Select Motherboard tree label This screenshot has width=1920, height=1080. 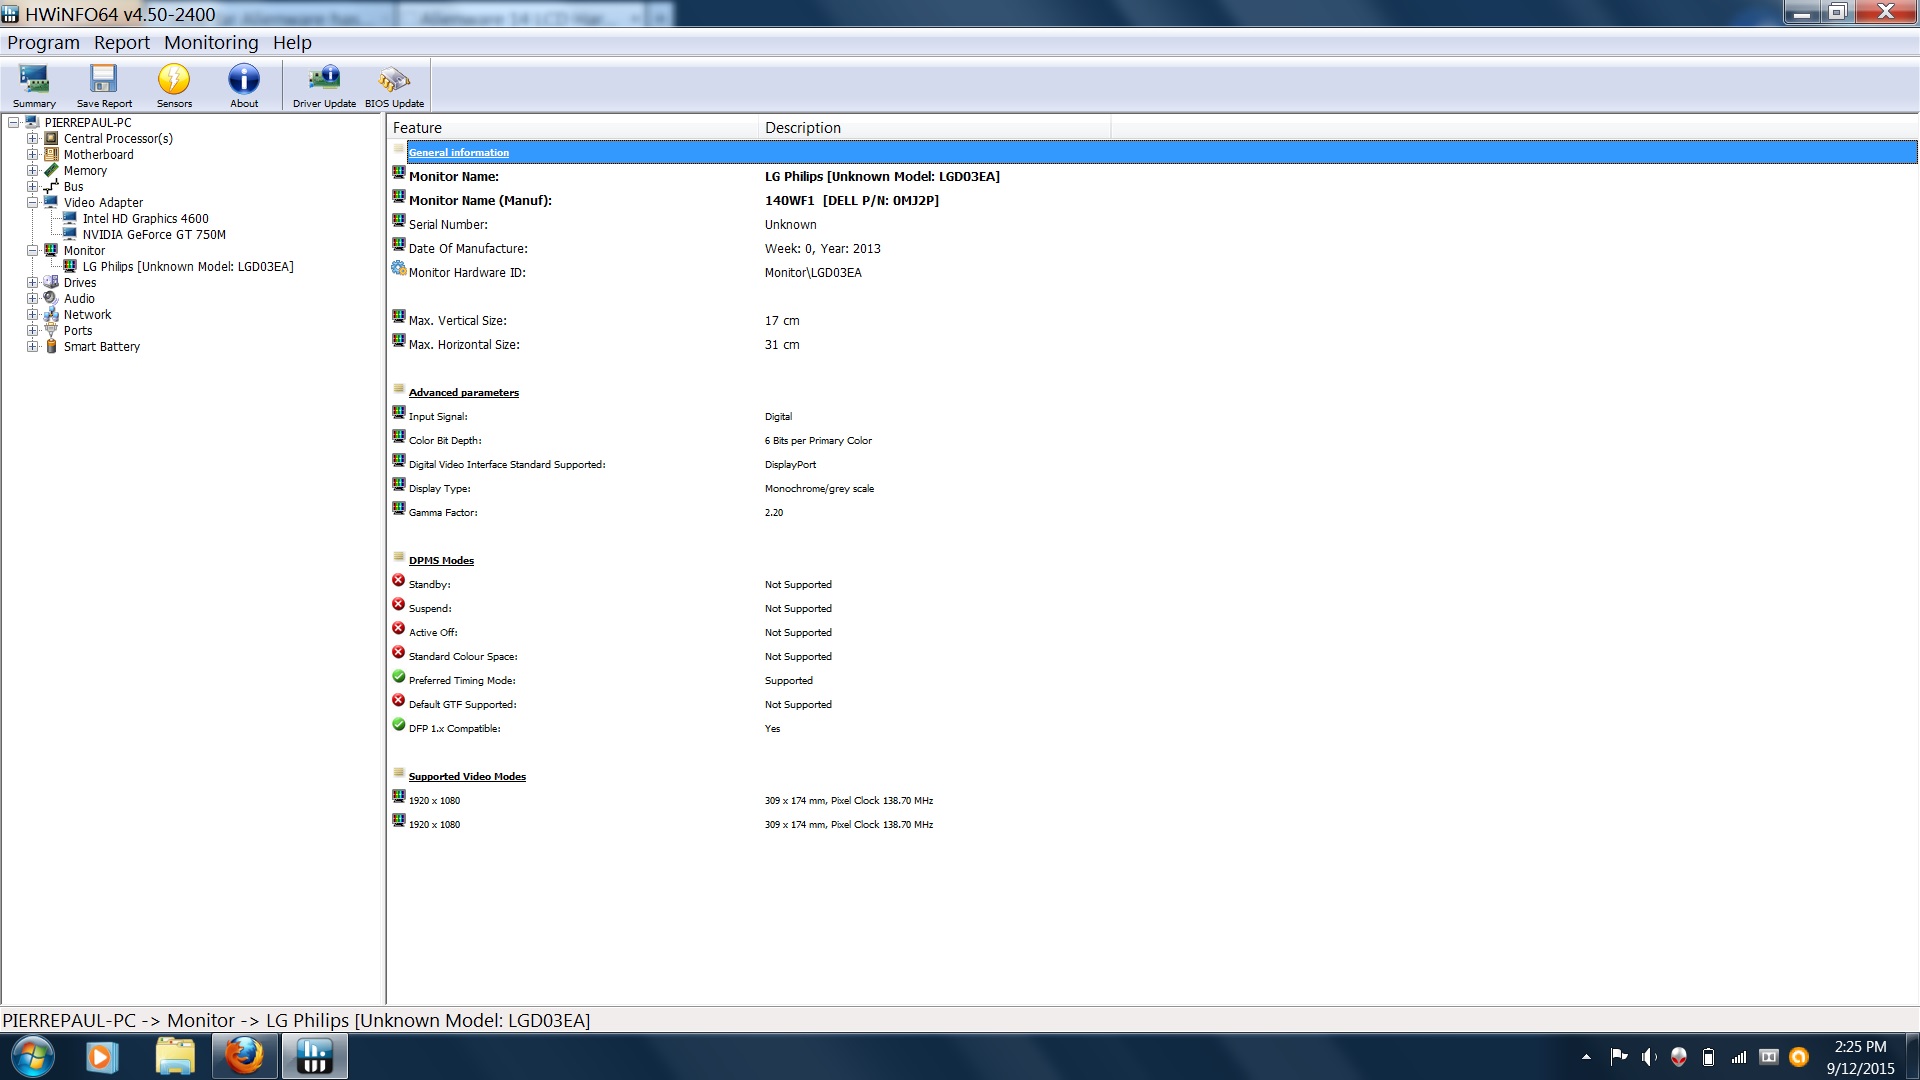pos(98,155)
